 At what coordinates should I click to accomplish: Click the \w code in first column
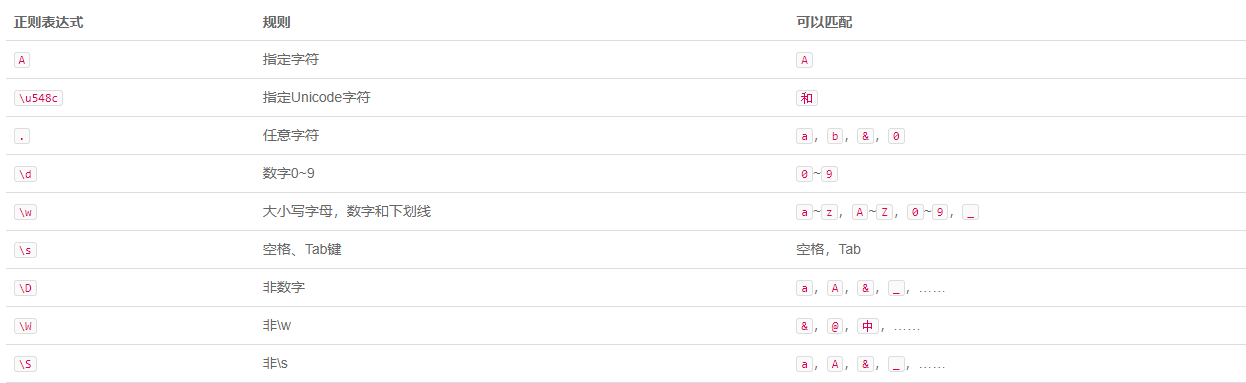[x=26, y=212]
